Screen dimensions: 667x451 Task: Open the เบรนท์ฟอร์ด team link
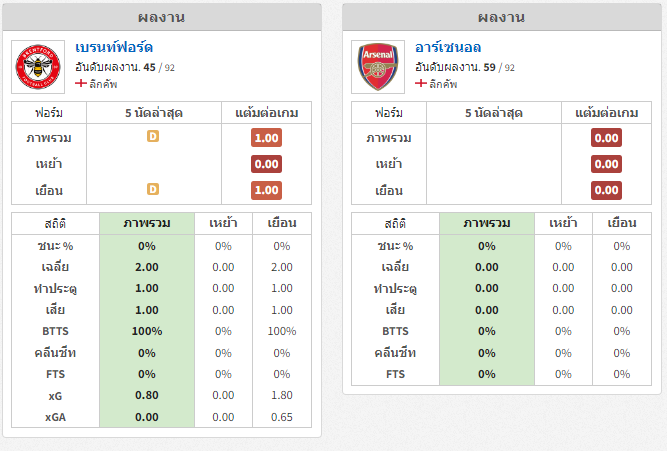click(x=114, y=47)
